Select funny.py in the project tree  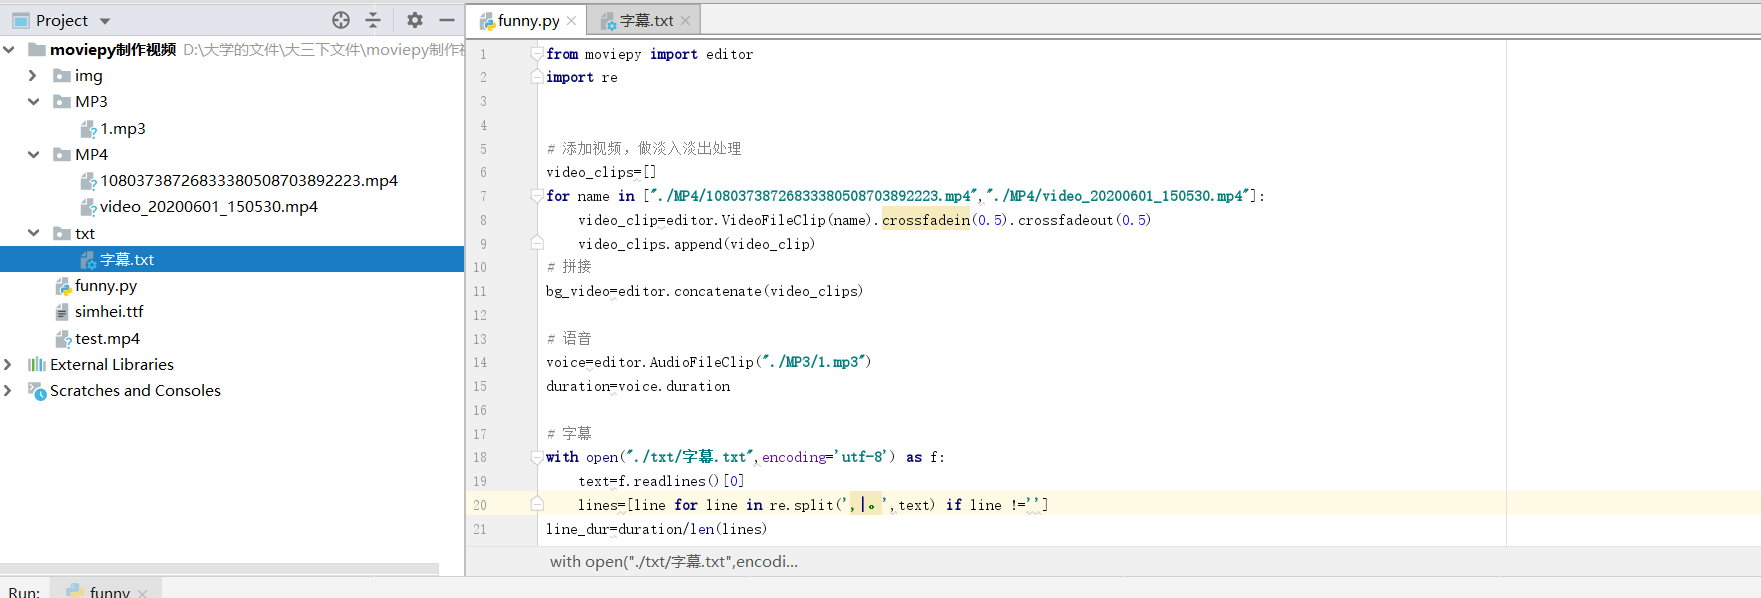[106, 285]
